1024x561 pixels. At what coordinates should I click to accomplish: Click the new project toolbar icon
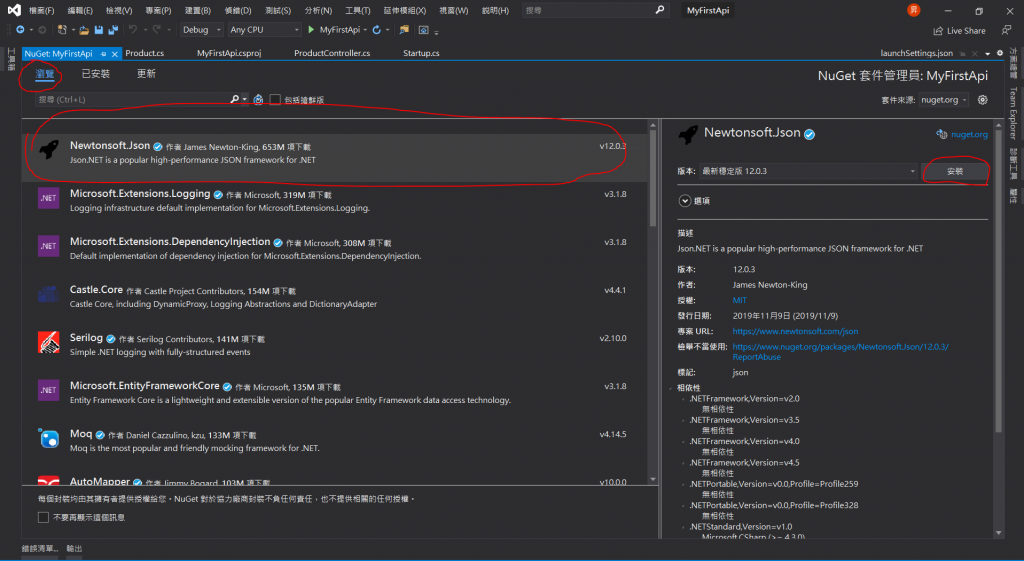[61, 30]
